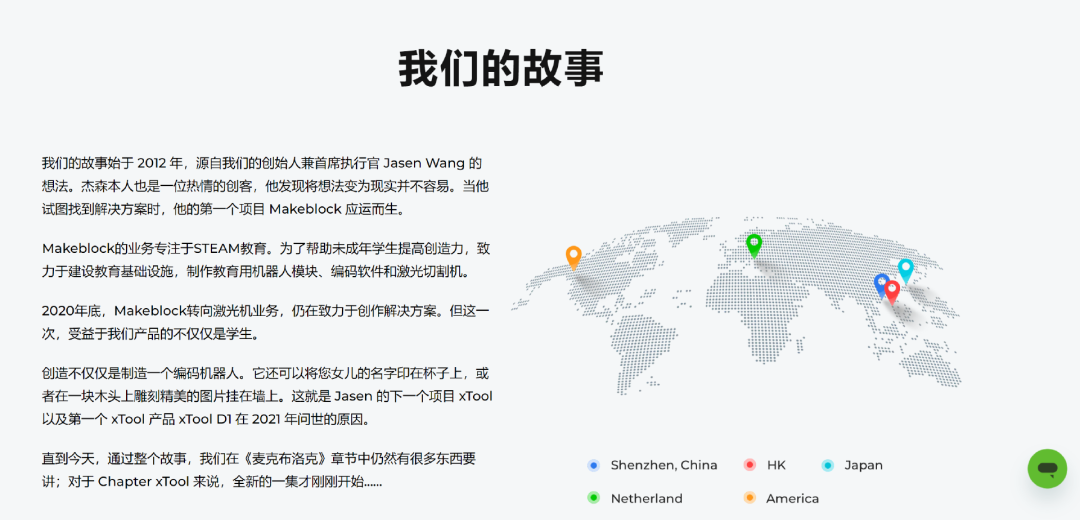Click the "Shenzhen, China" legend label
Image resolution: width=1080 pixels, height=520 pixels.
(663, 465)
